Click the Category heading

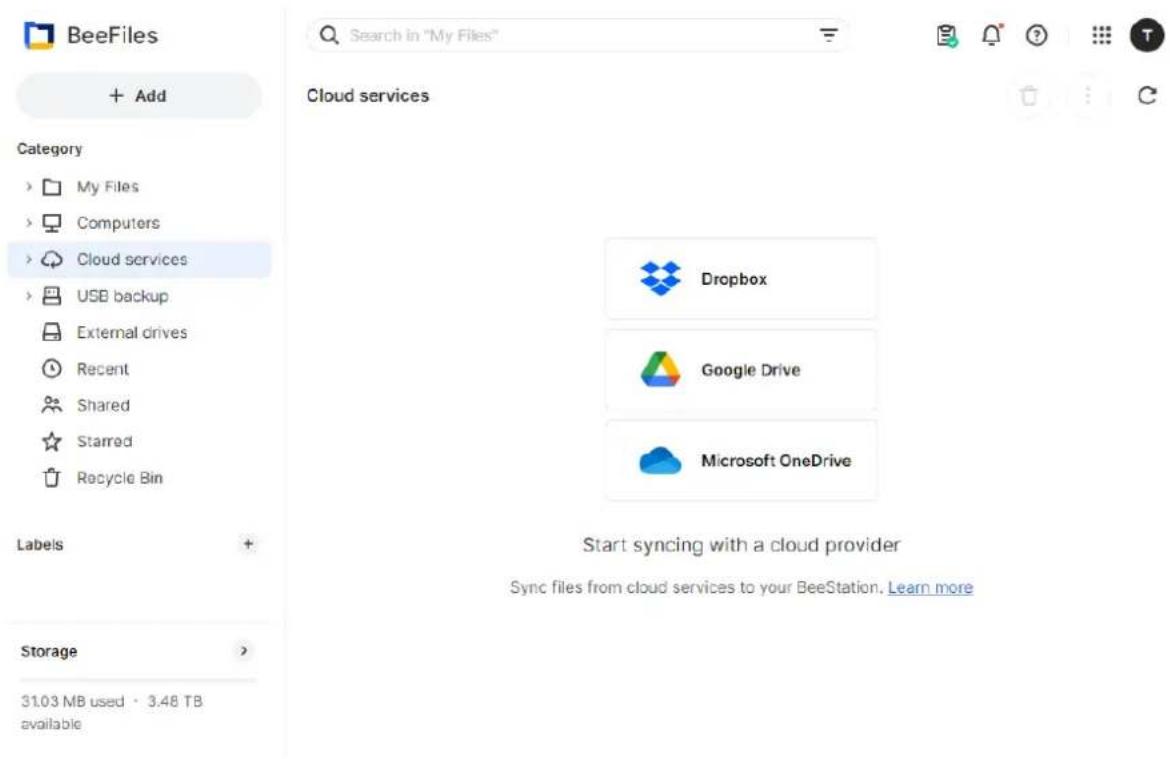point(49,149)
